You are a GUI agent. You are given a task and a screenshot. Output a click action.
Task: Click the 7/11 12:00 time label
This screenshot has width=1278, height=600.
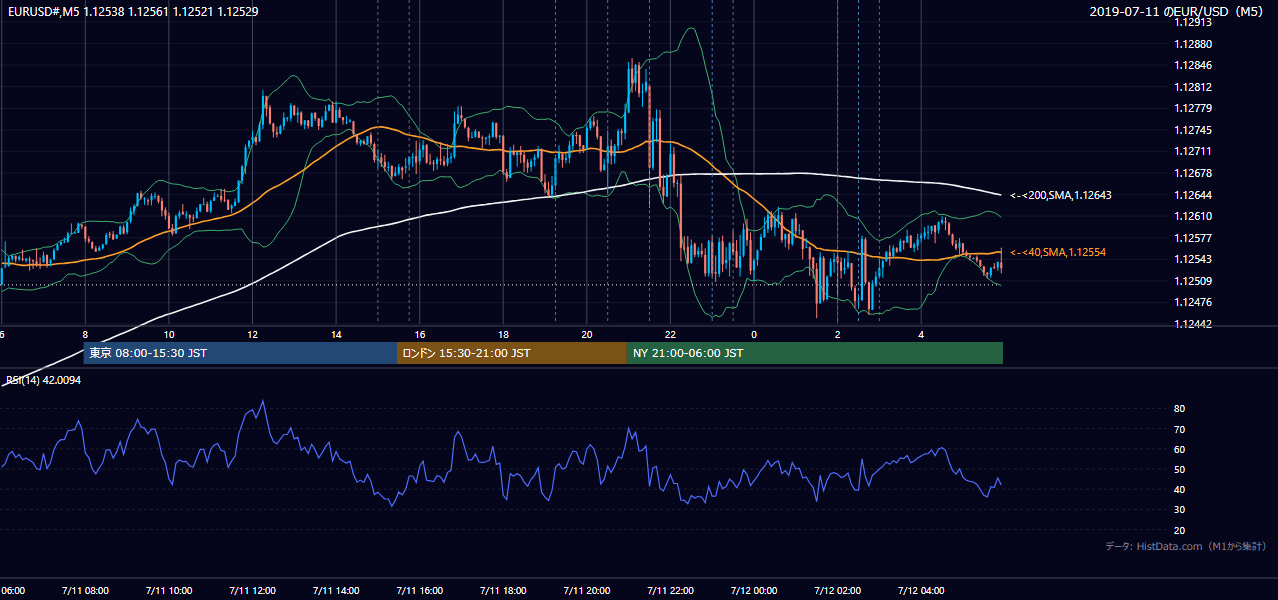[x=253, y=591]
